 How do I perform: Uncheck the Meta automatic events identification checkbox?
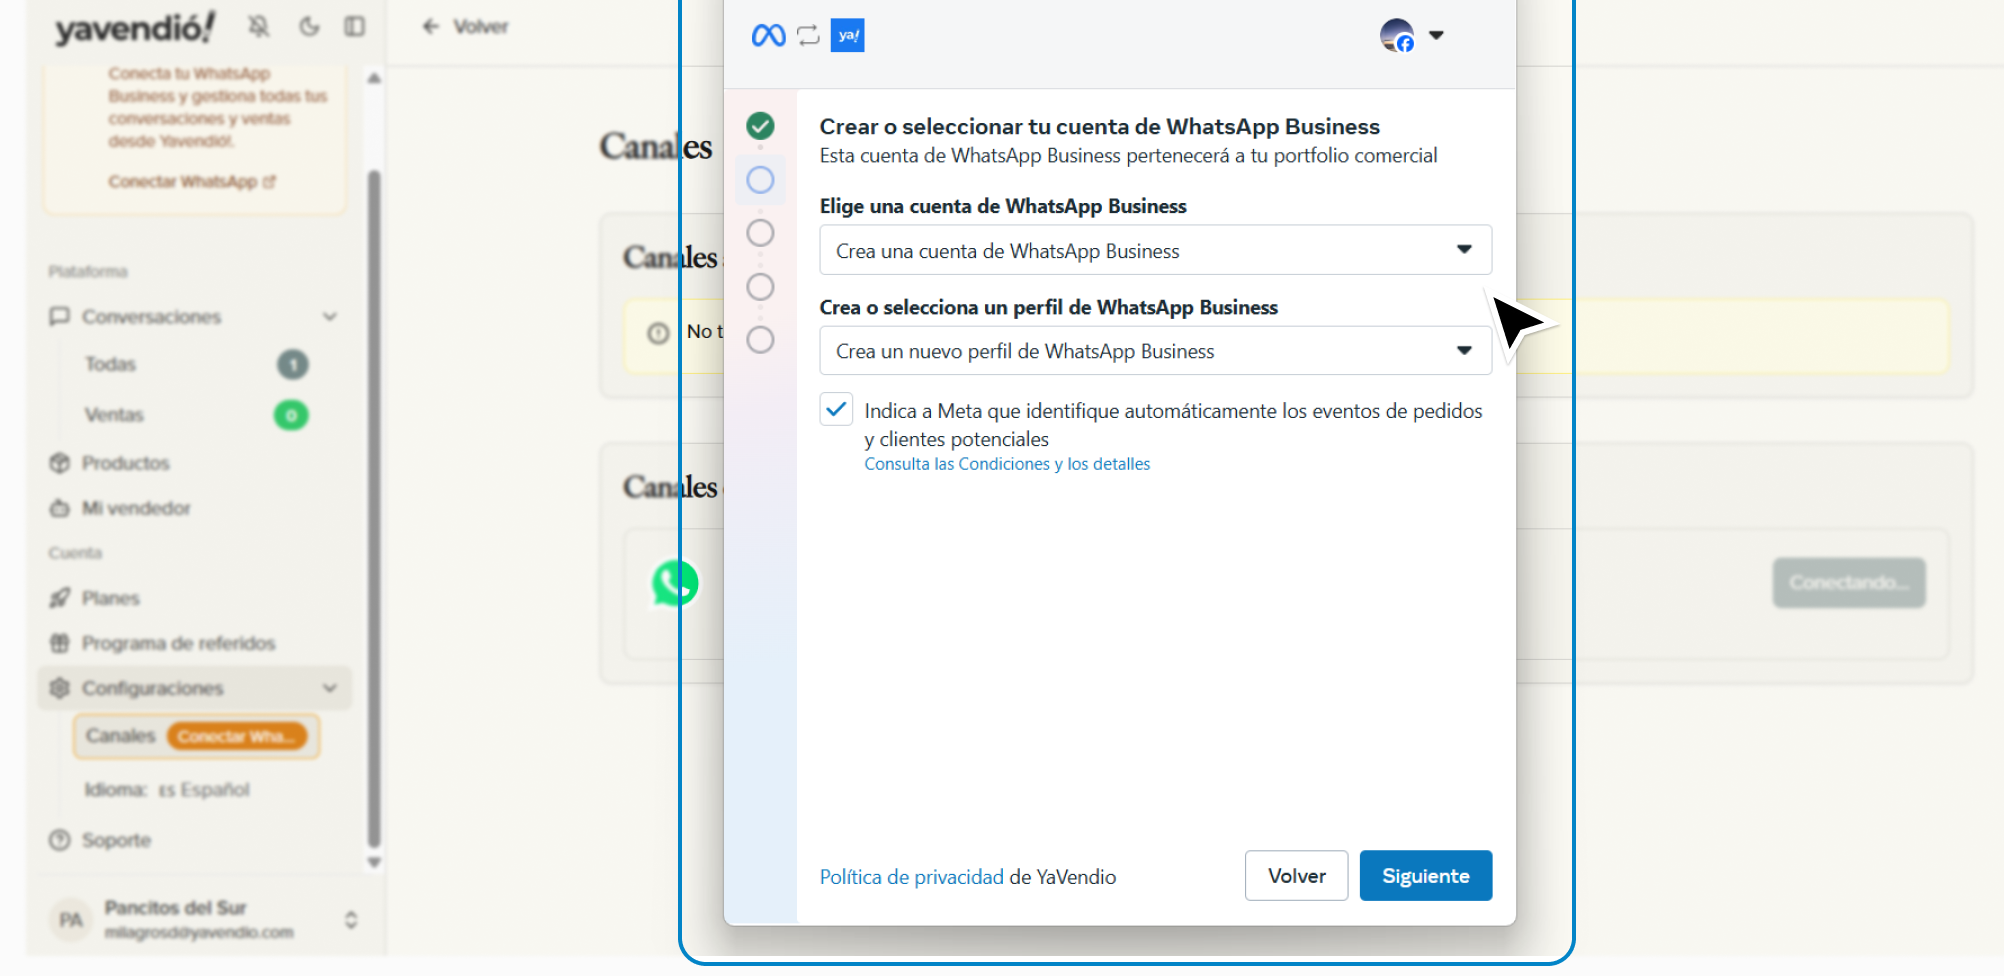[836, 409]
